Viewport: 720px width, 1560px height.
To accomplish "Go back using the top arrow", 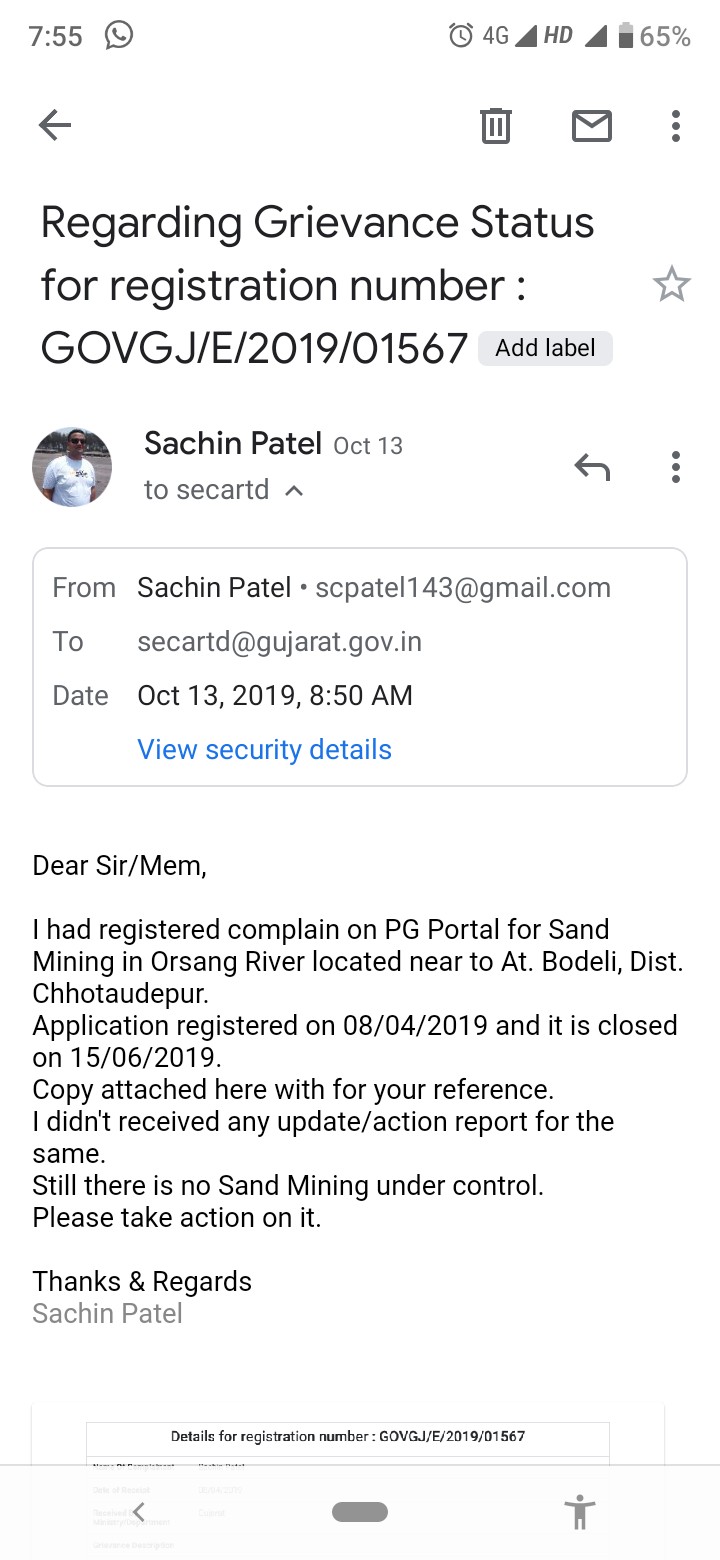I will 55,125.
